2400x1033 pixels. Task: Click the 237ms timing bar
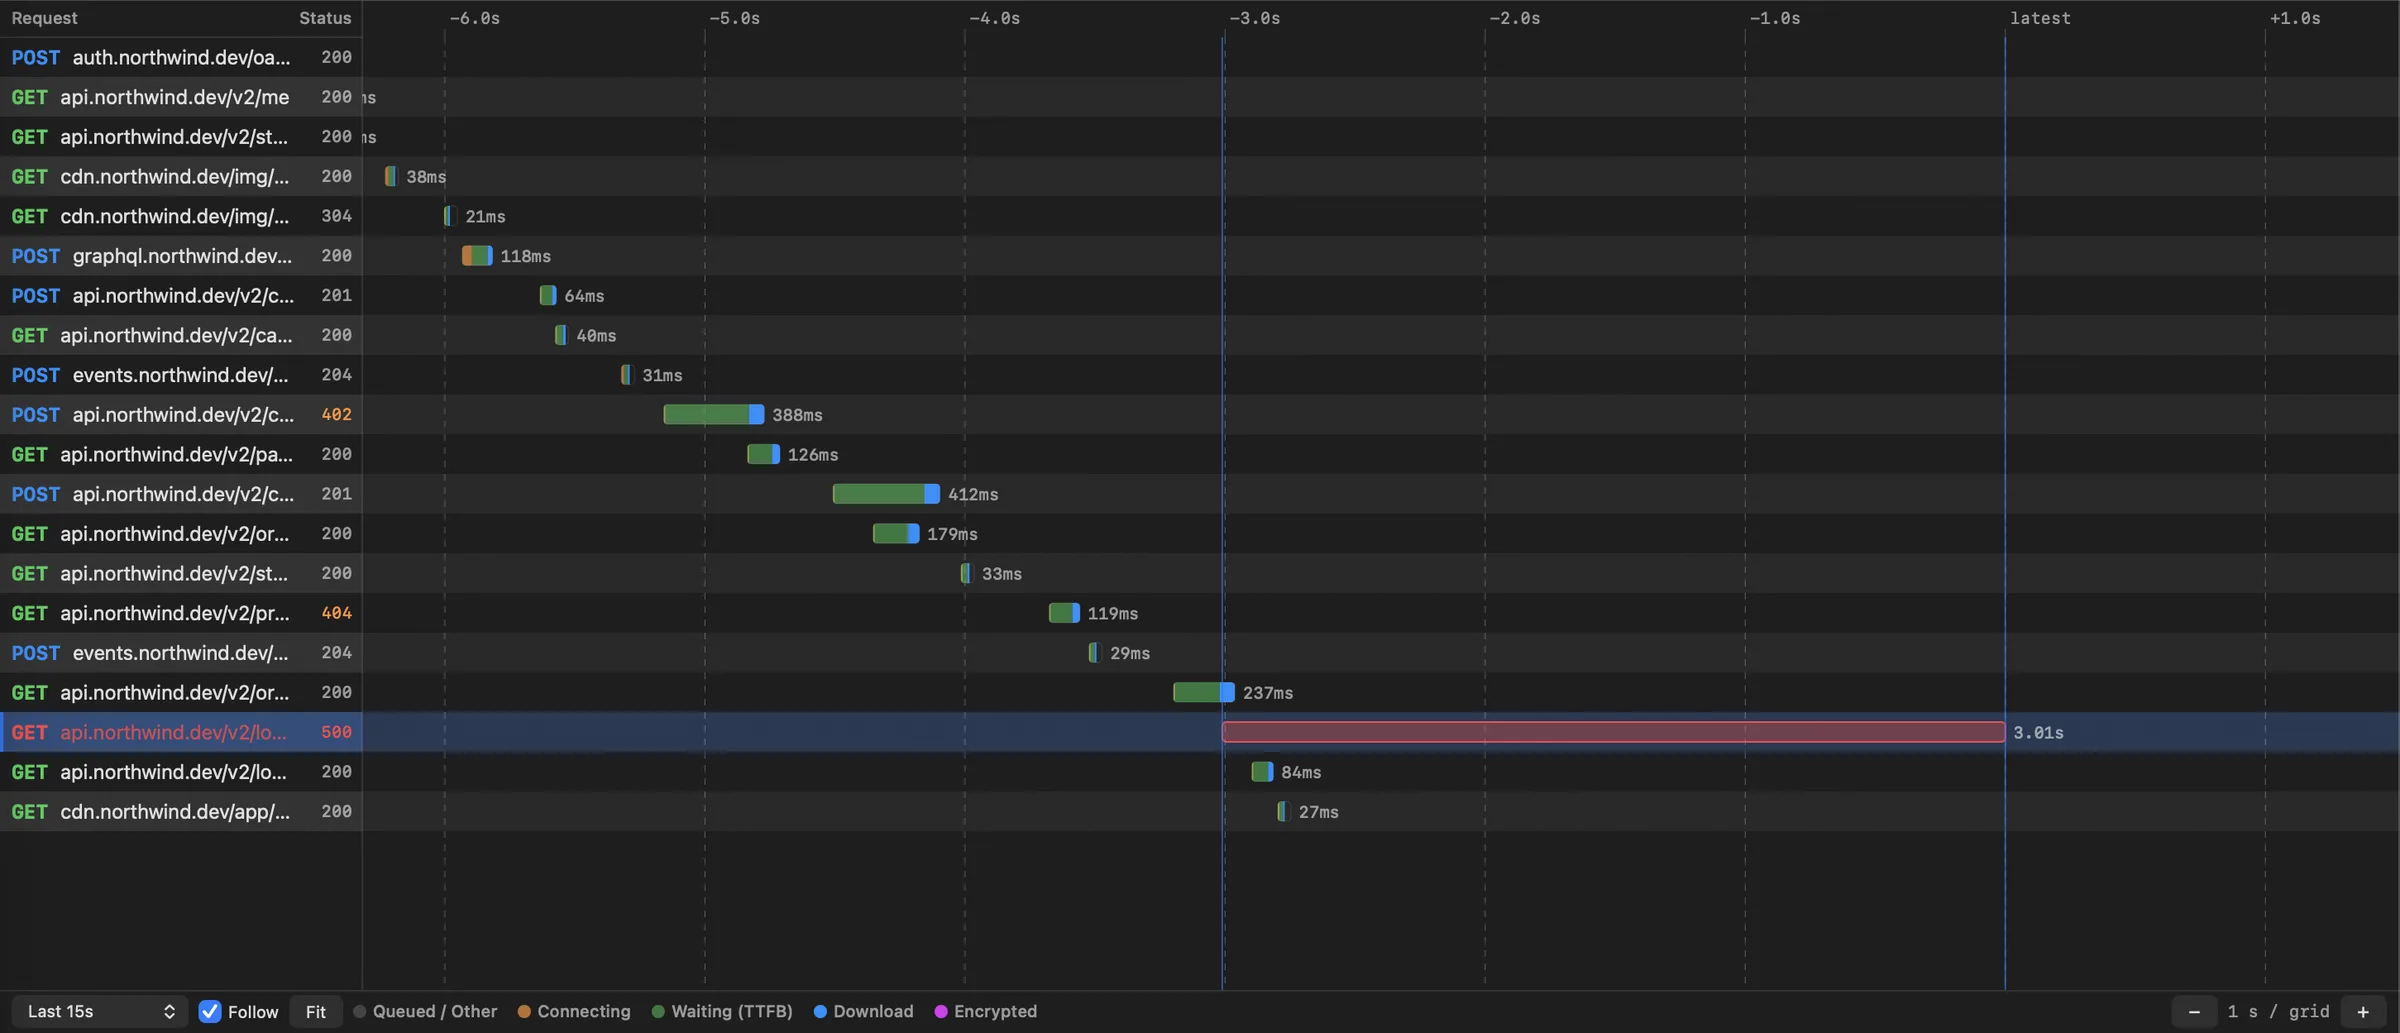[1204, 692]
